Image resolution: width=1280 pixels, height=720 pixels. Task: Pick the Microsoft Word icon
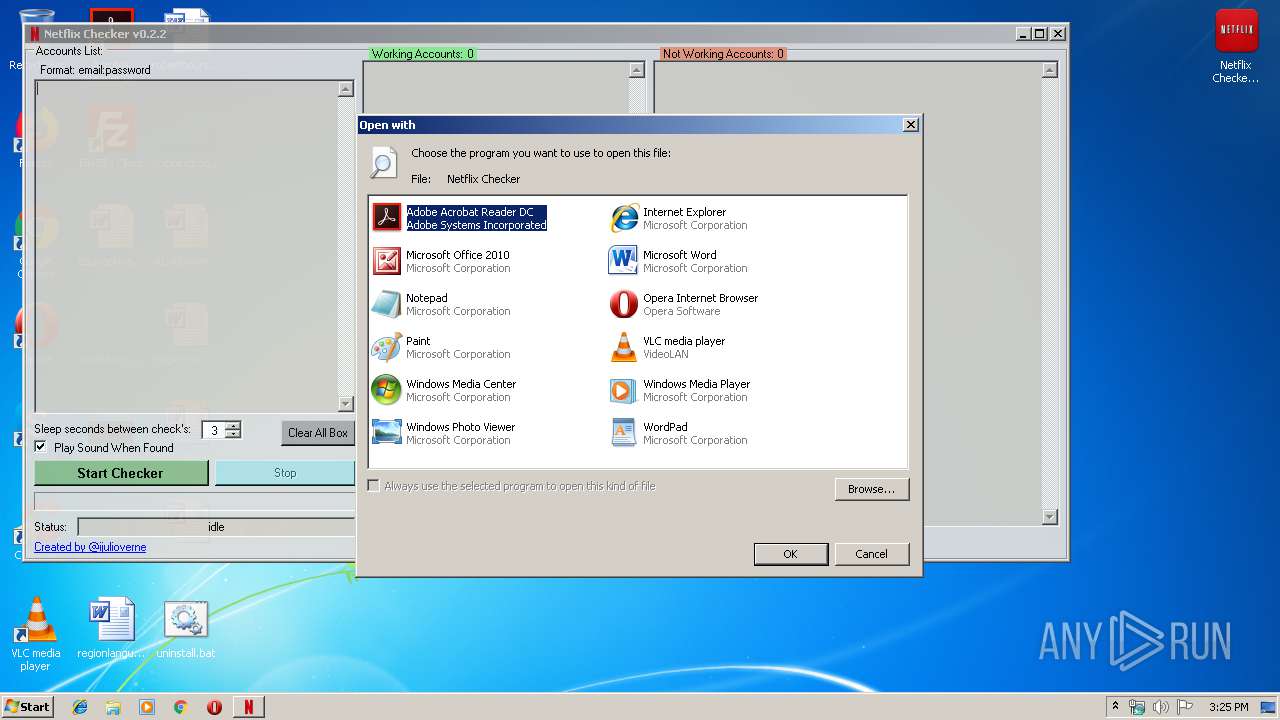tap(624, 261)
